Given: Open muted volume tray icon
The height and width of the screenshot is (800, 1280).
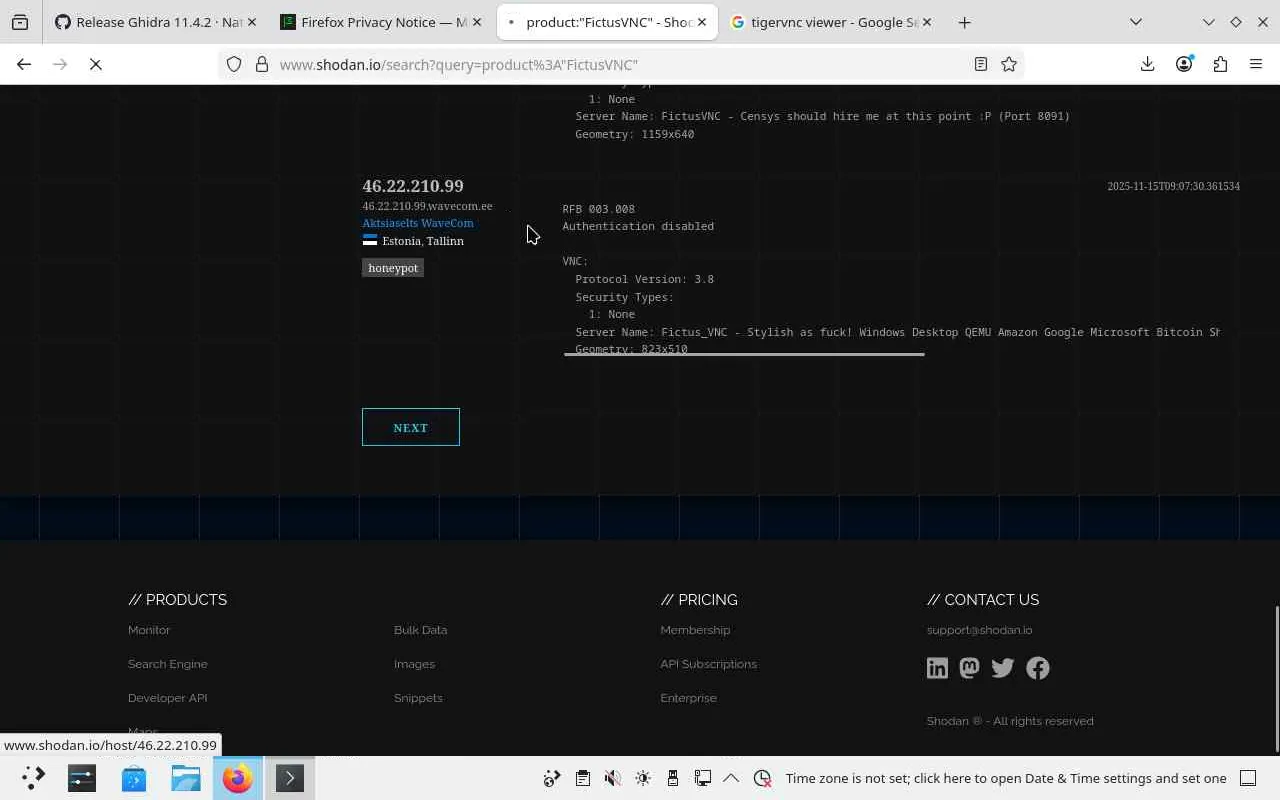Looking at the screenshot, I should click(613, 778).
